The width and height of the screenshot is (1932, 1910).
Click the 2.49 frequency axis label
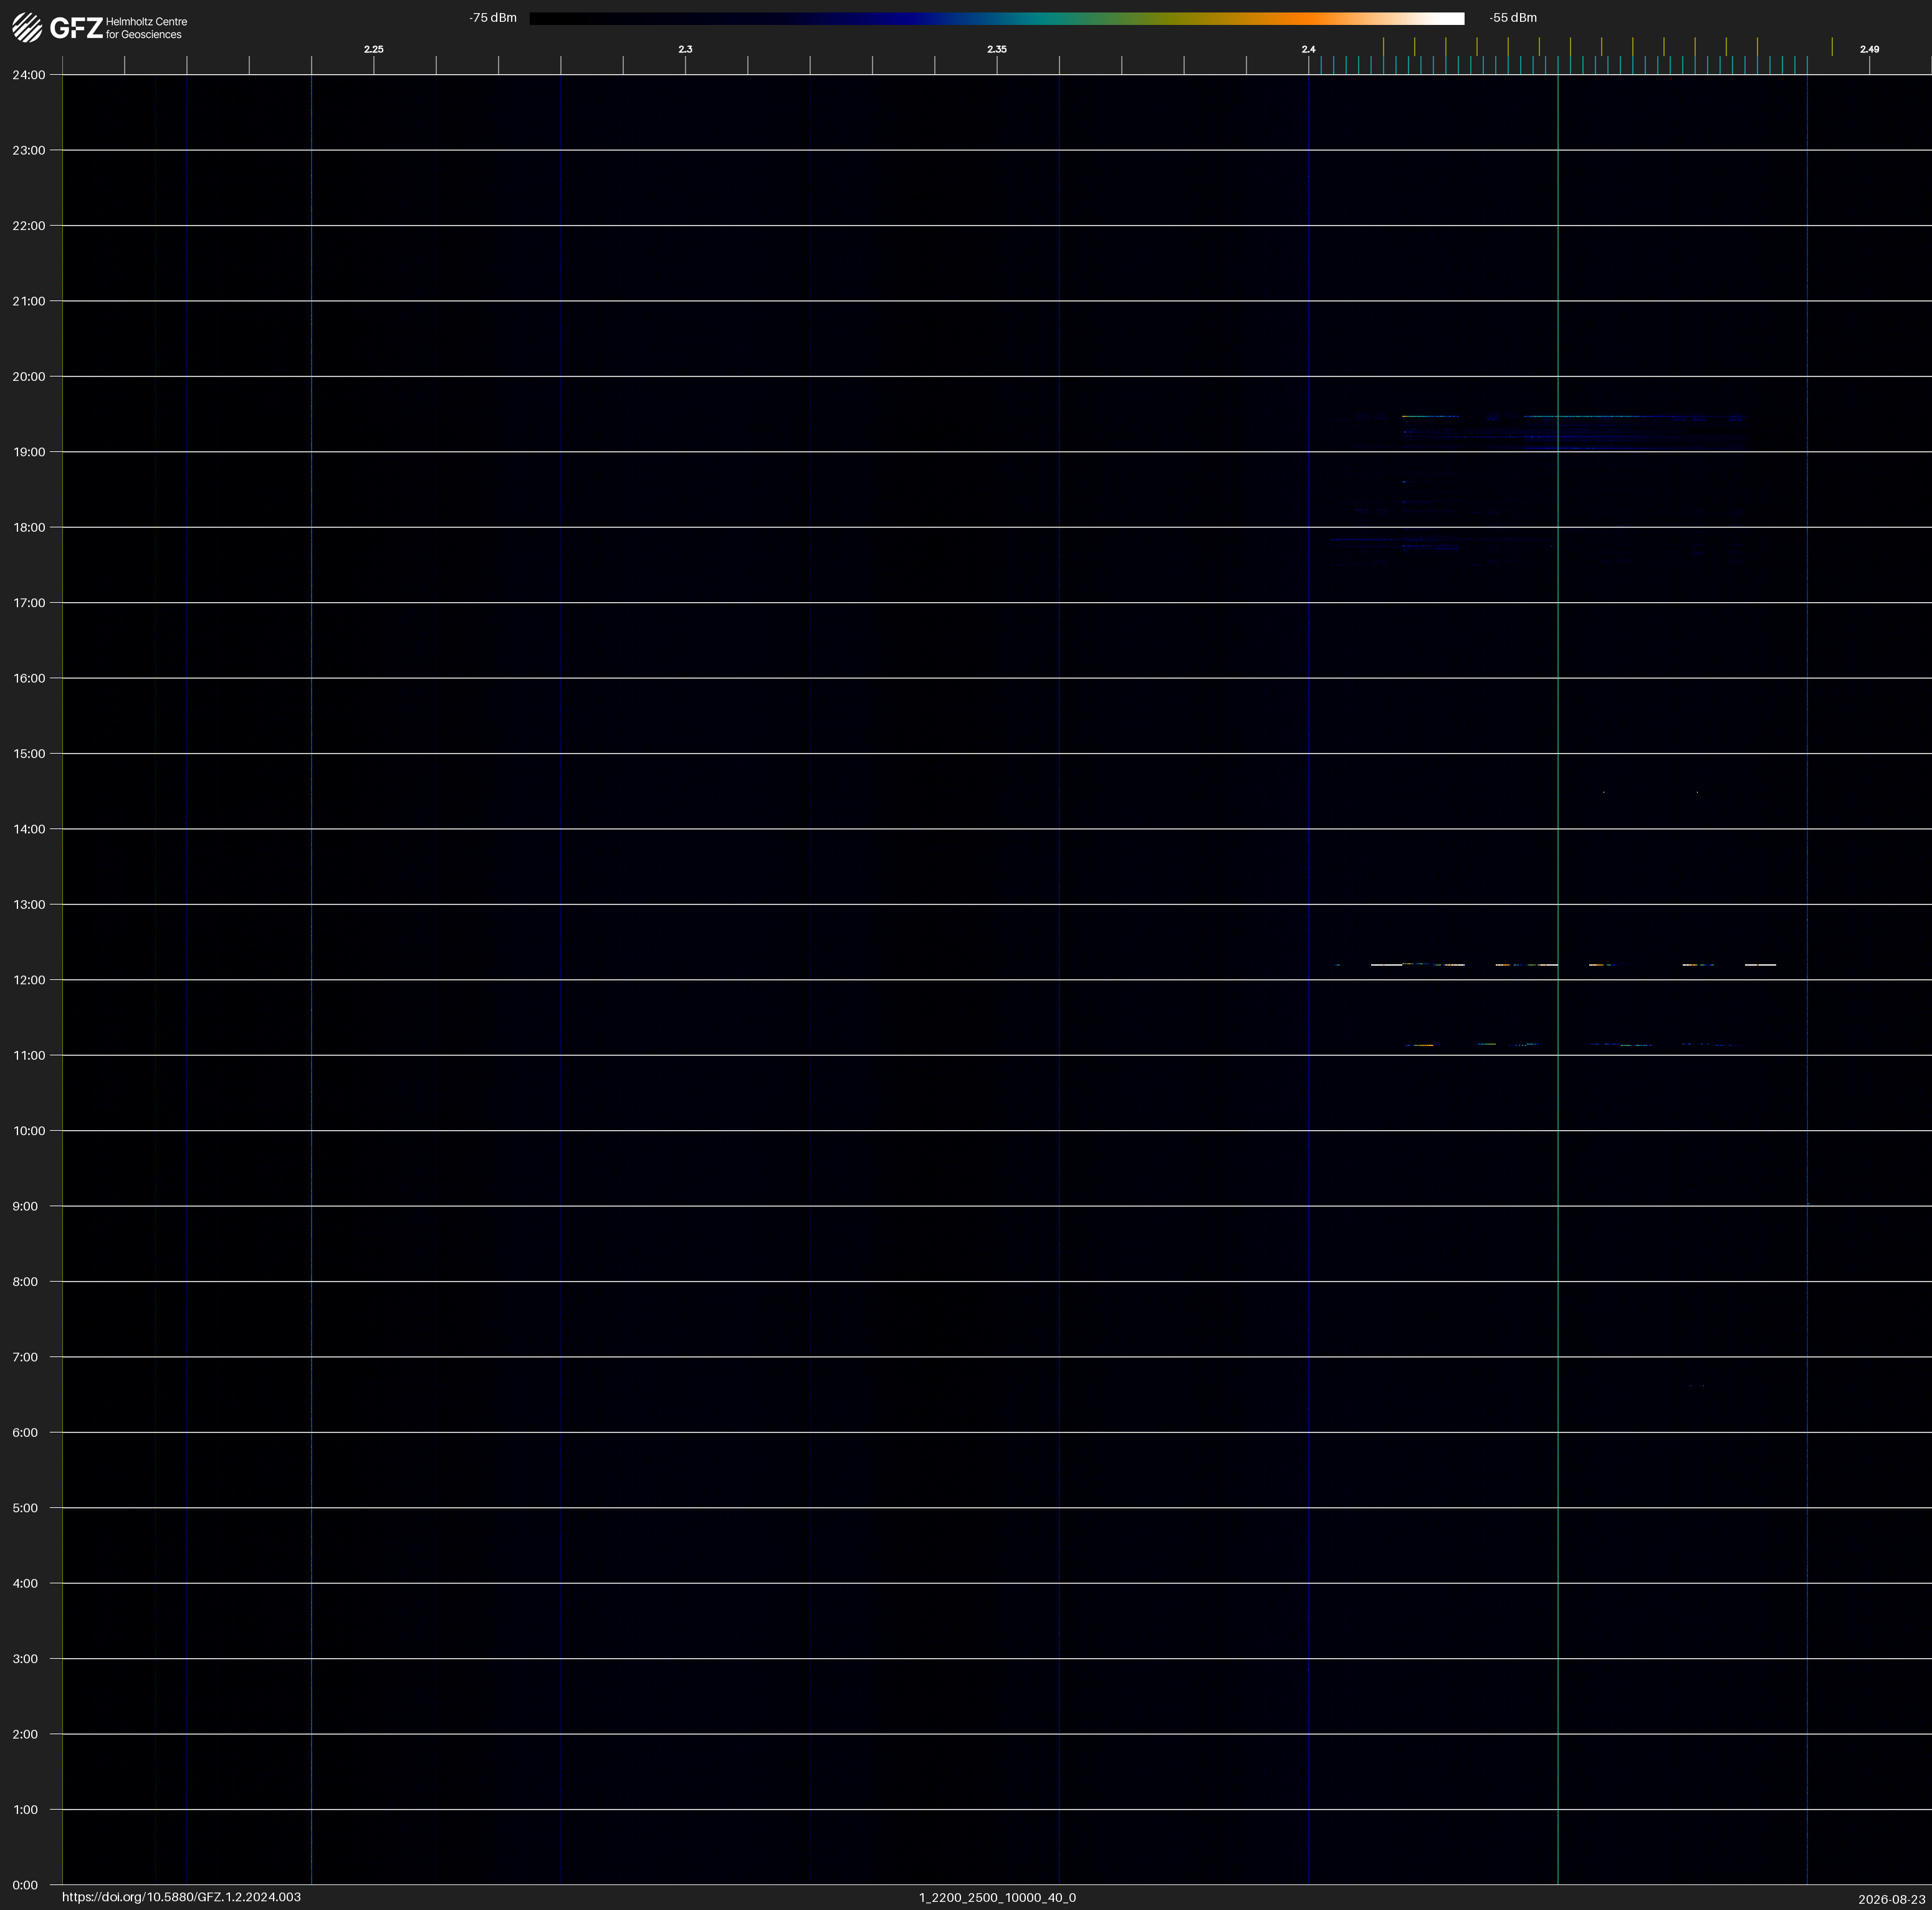tap(1869, 49)
